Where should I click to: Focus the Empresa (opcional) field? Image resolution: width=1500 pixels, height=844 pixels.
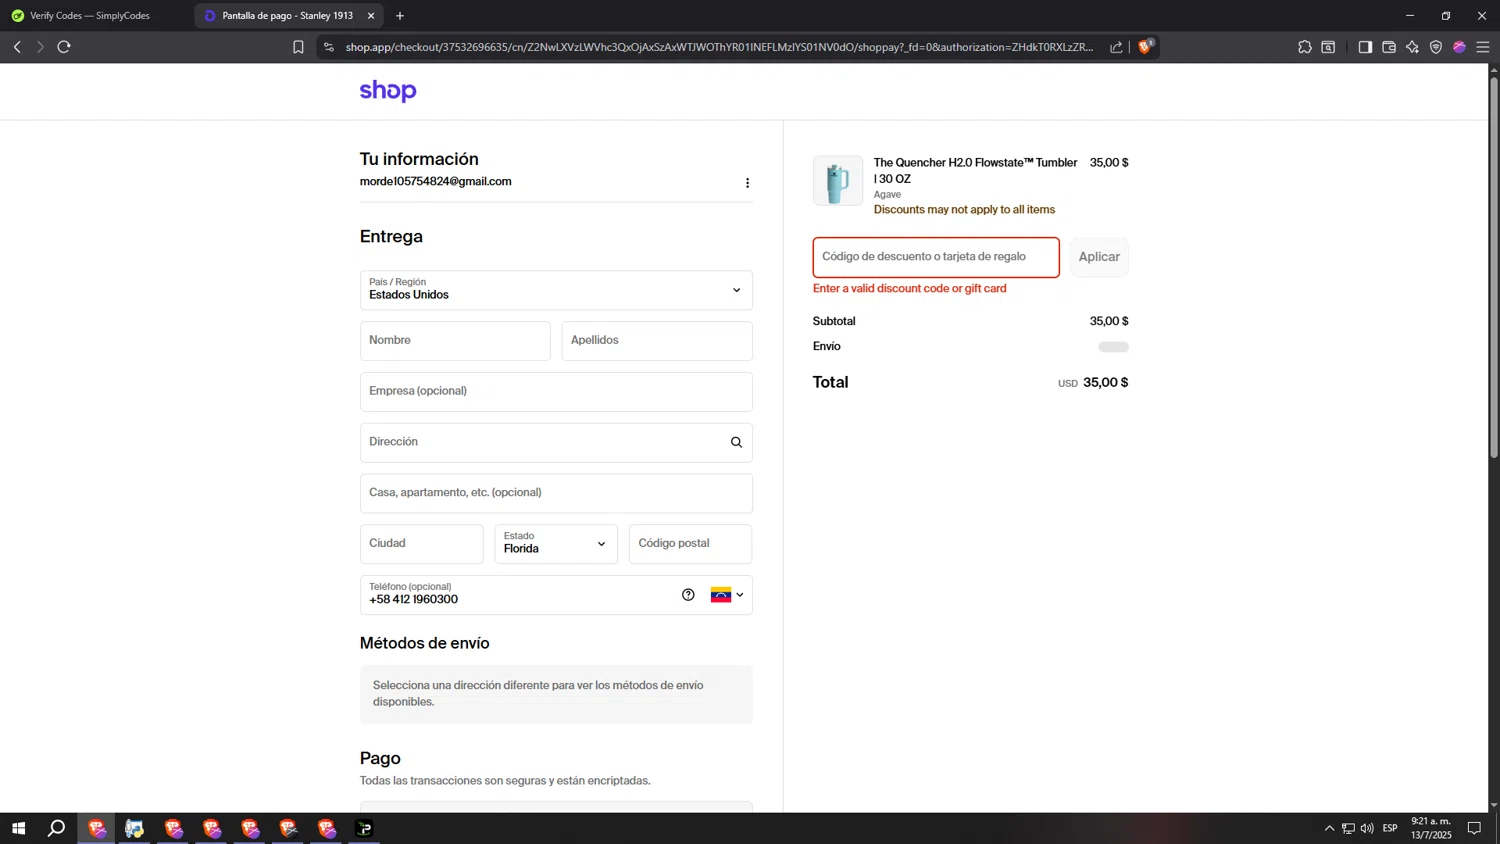[x=556, y=392]
